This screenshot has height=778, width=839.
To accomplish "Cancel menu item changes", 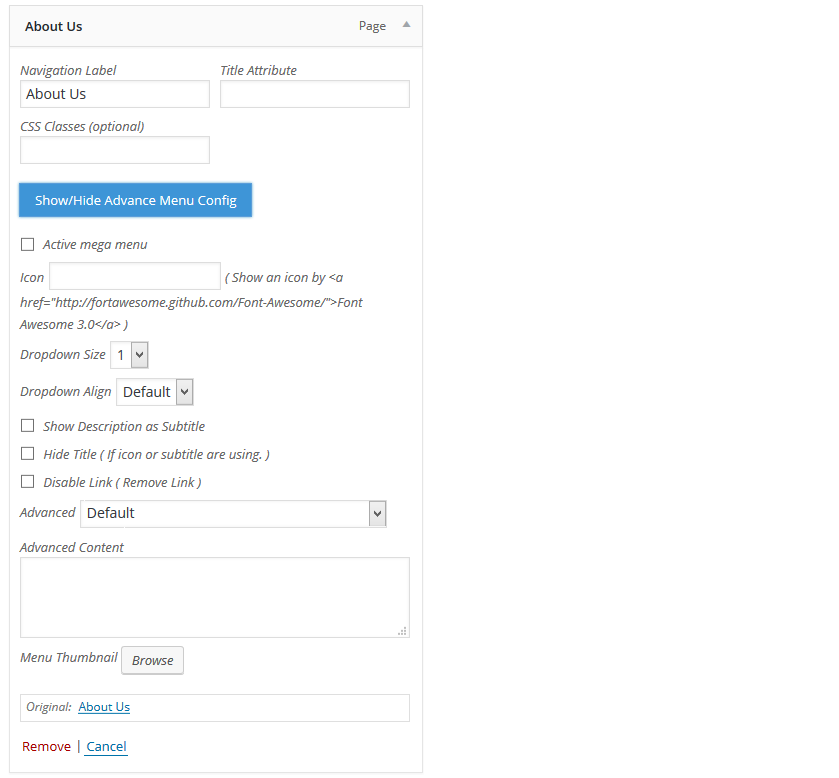I will point(106,746).
